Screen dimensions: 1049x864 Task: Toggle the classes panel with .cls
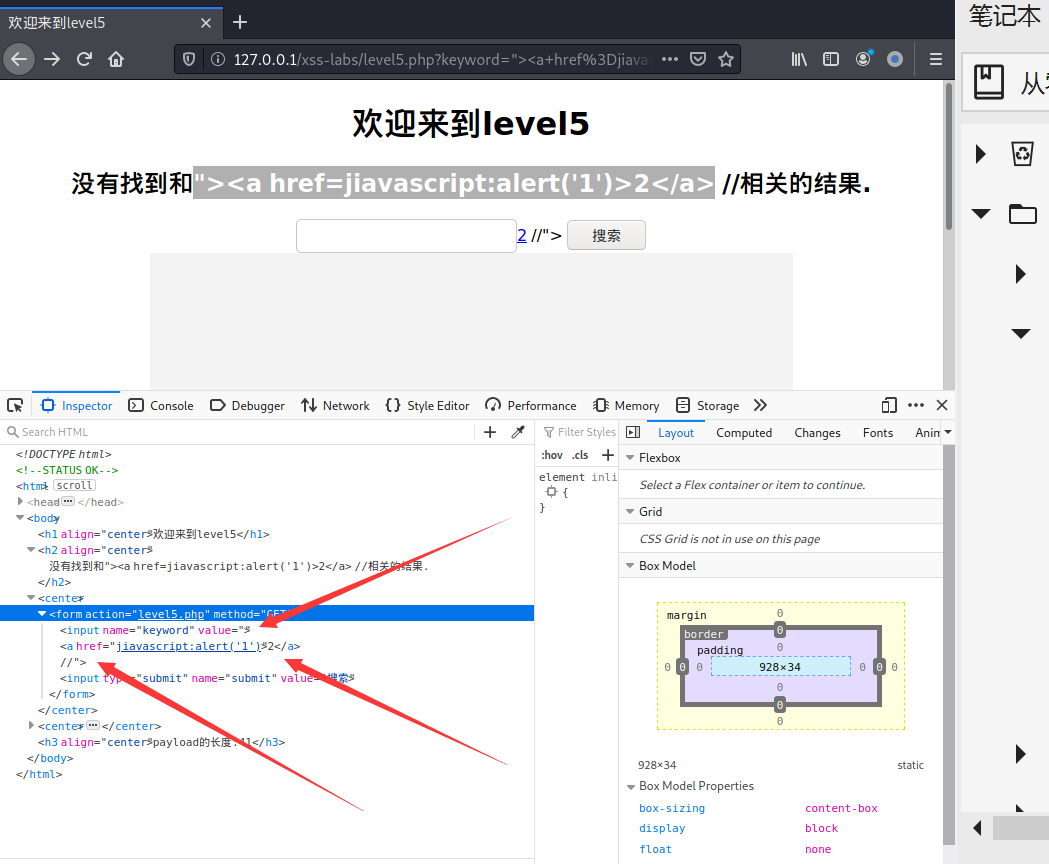click(x=580, y=454)
